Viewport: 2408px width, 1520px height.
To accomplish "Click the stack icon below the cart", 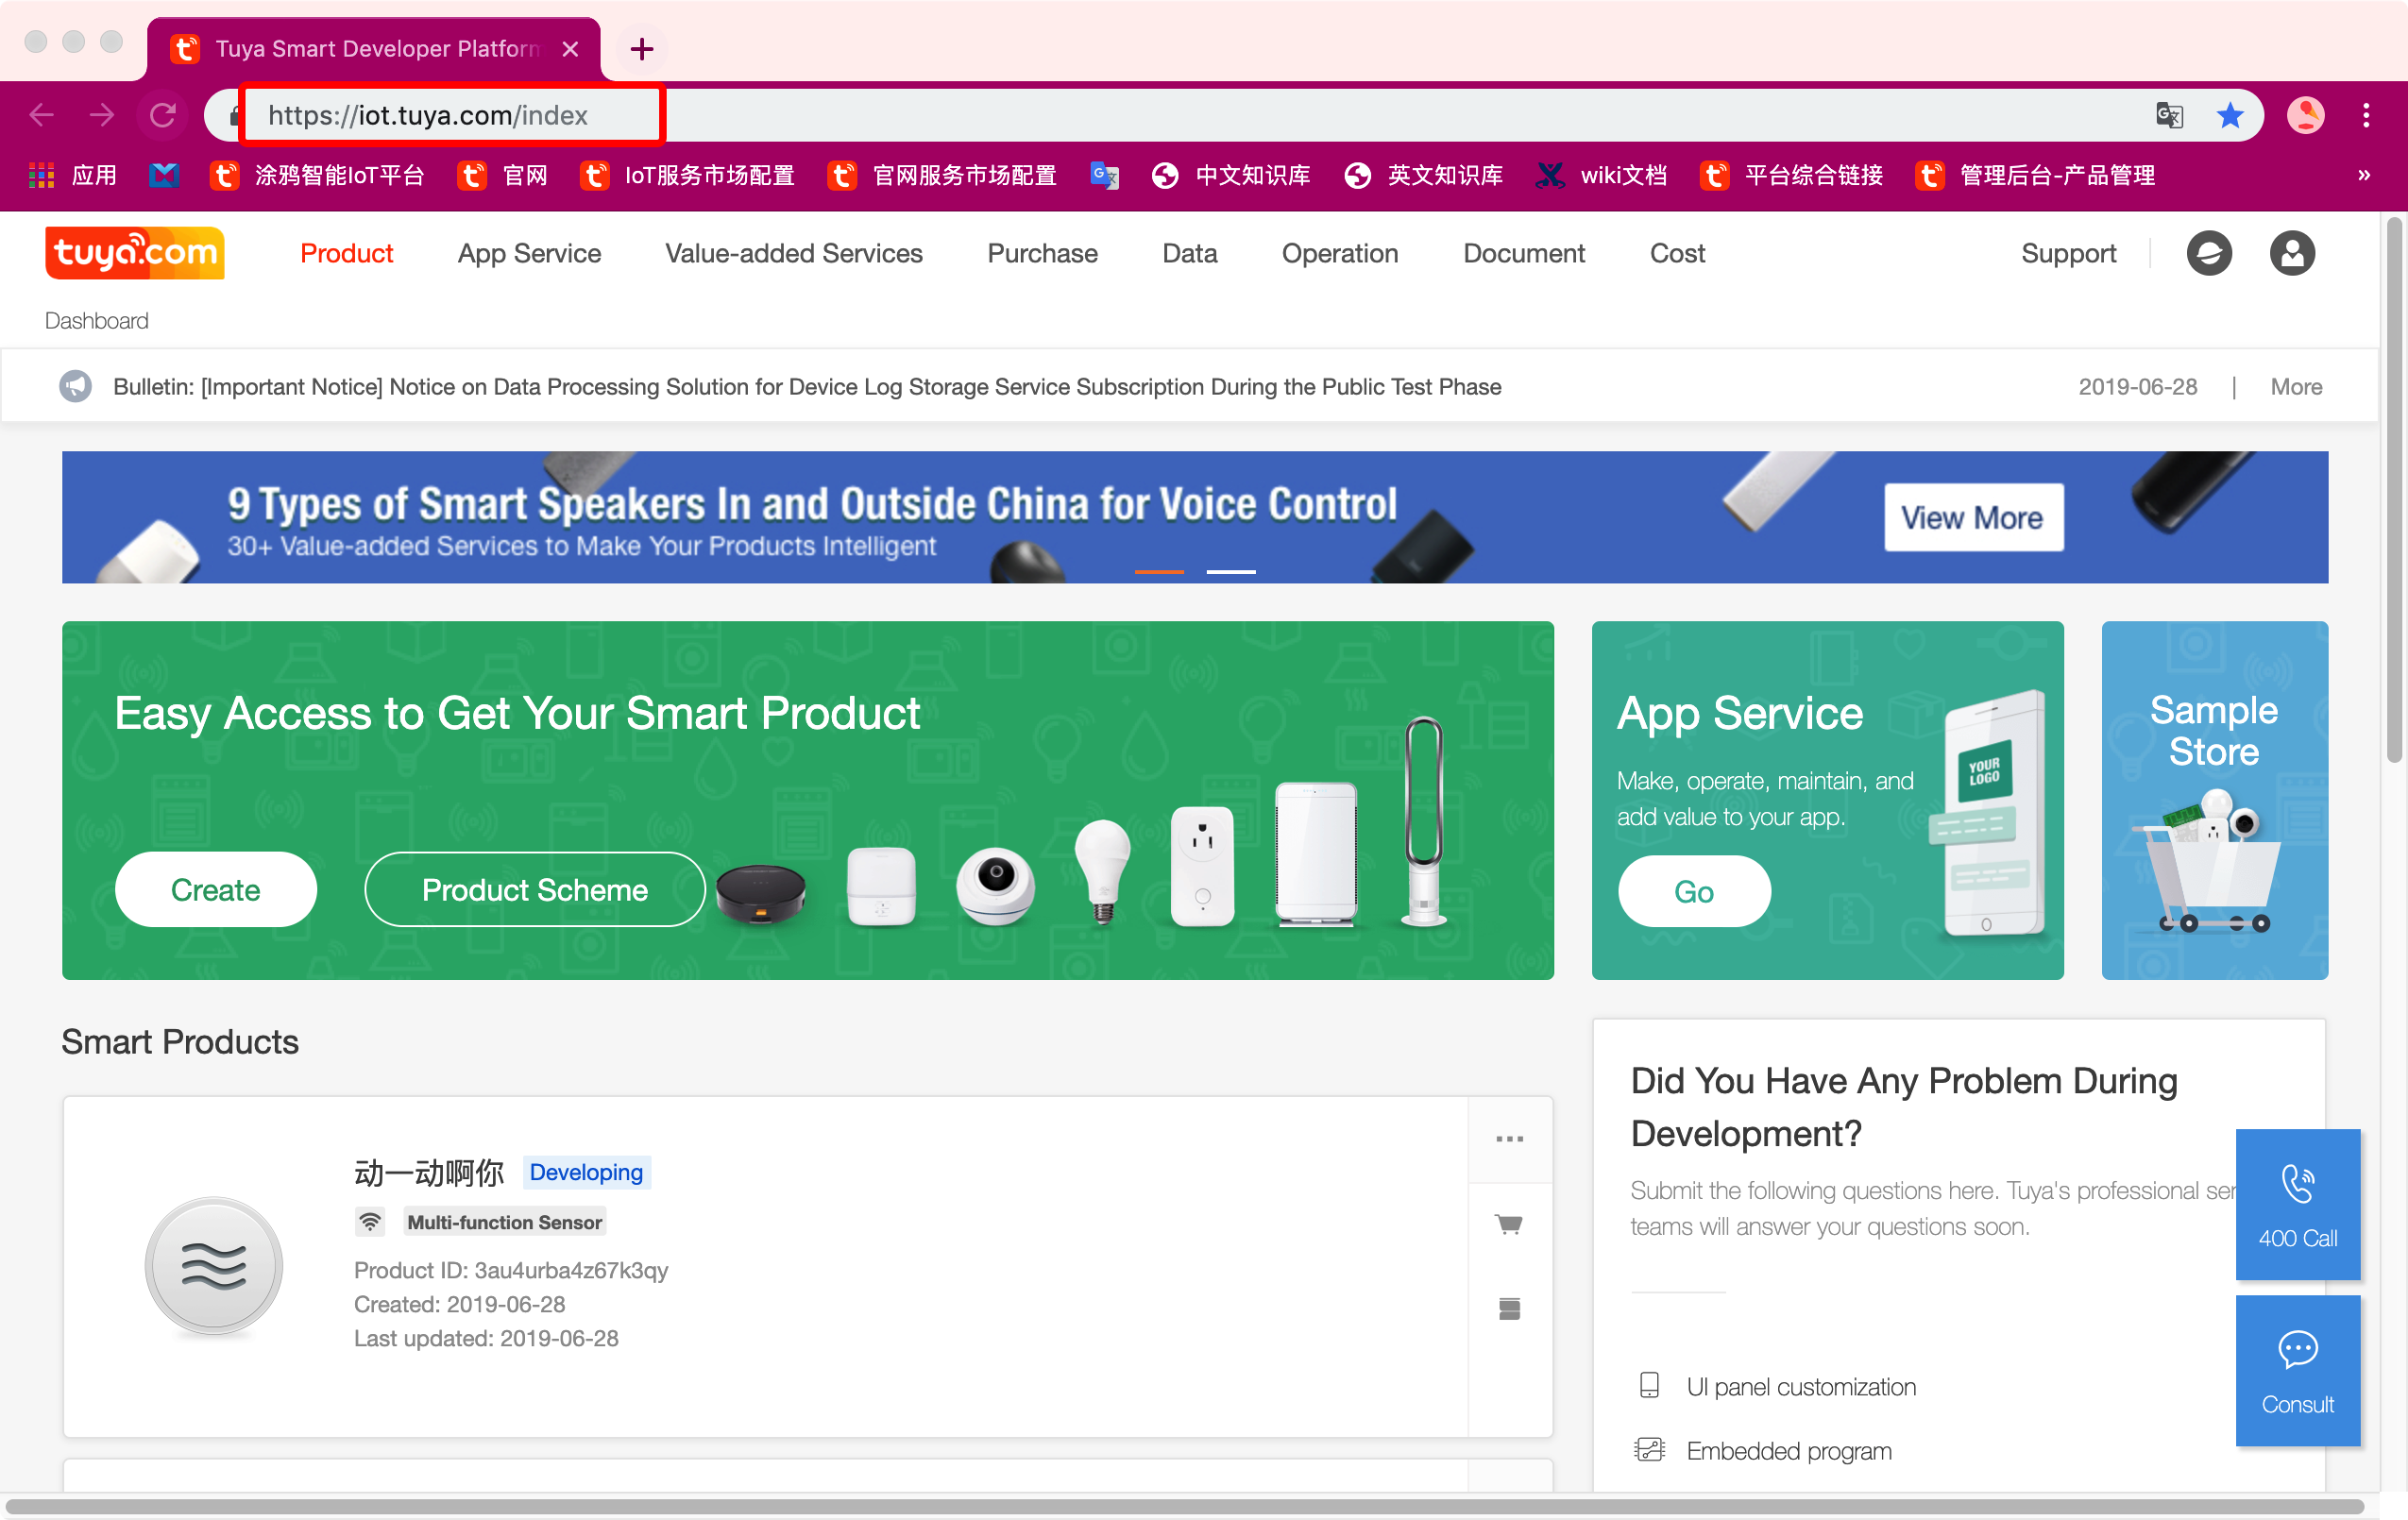I will pos(1509,1308).
